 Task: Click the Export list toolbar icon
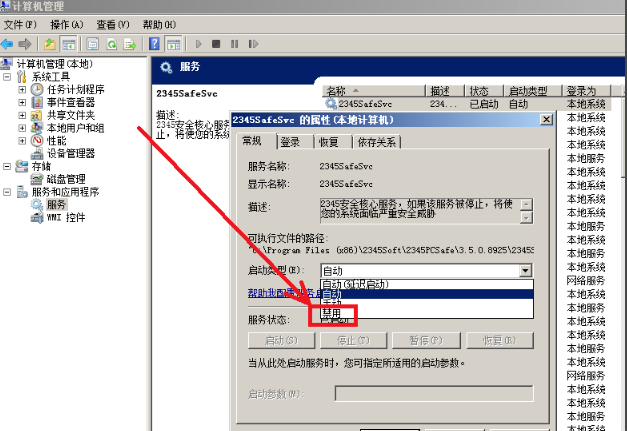tap(129, 44)
